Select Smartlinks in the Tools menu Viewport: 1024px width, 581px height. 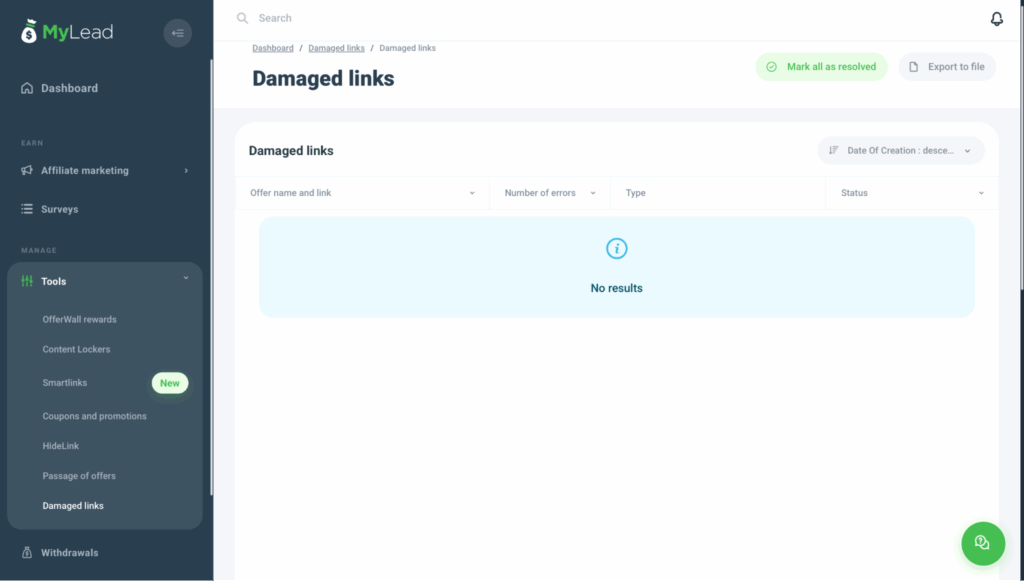coord(65,383)
